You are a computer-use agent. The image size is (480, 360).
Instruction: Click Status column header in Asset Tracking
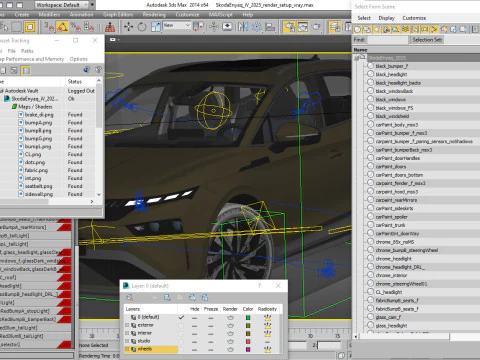click(80, 82)
